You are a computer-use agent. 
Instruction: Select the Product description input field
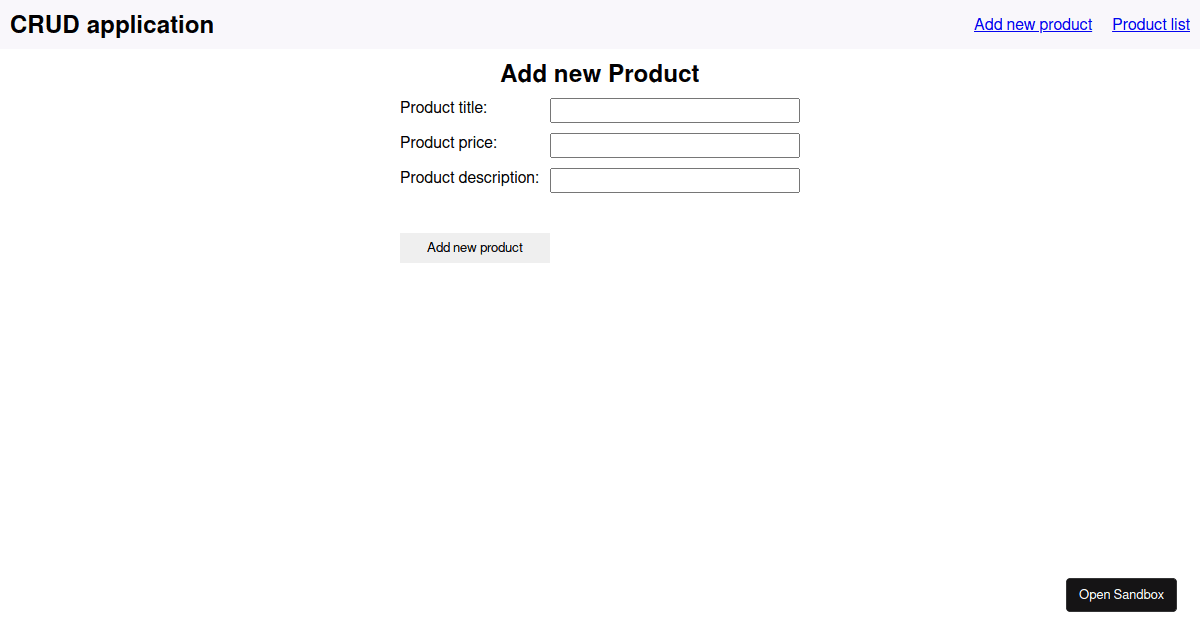(x=675, y=180)
